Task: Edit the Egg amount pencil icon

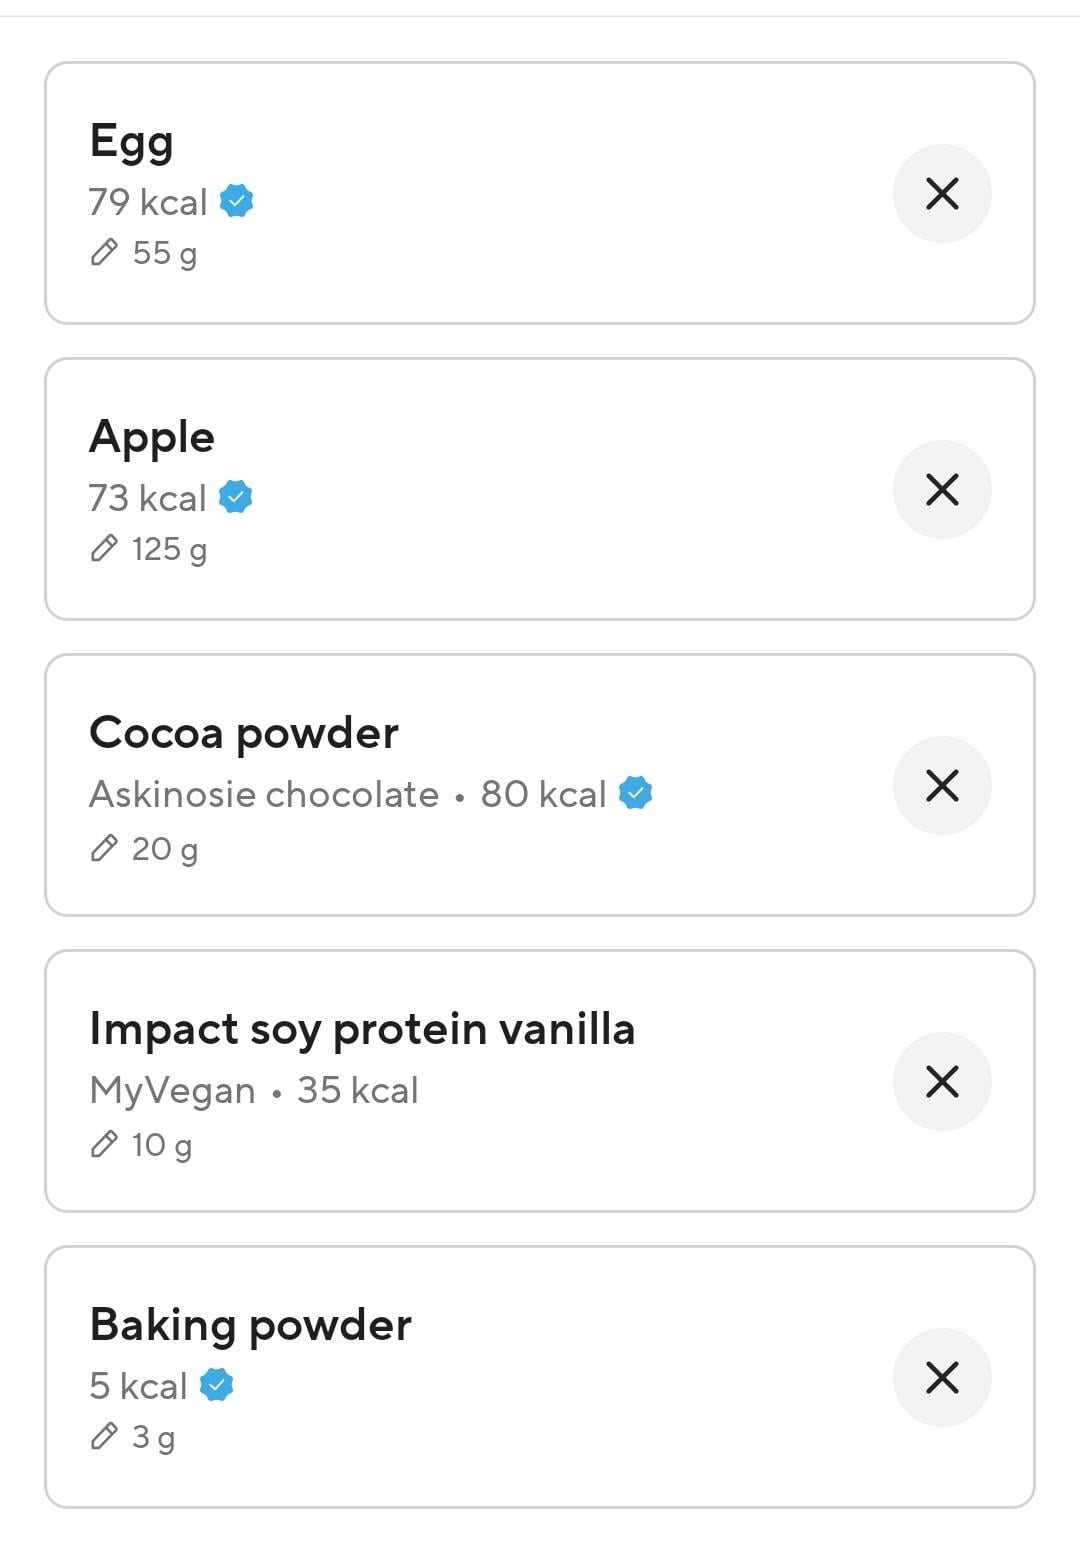Action: pos(104,253)
